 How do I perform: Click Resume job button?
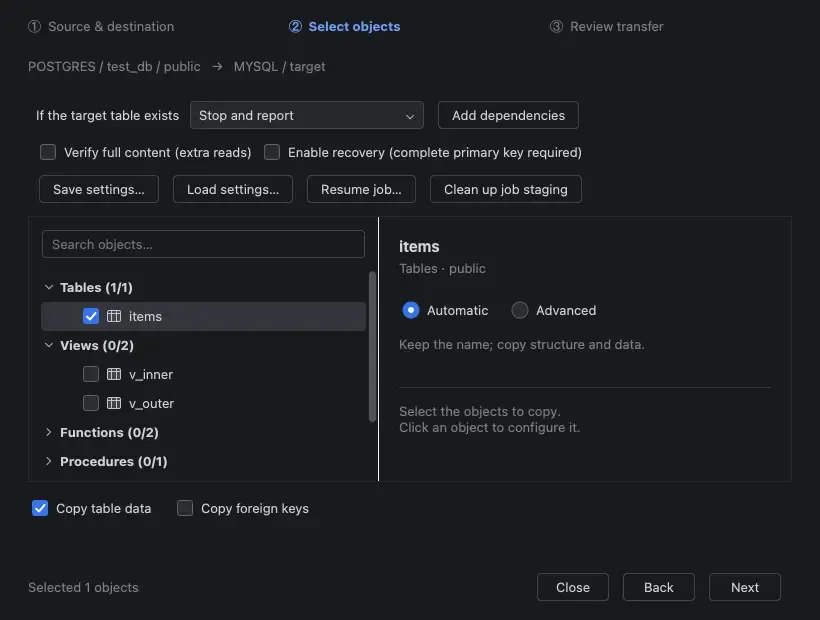coord(361,189)
